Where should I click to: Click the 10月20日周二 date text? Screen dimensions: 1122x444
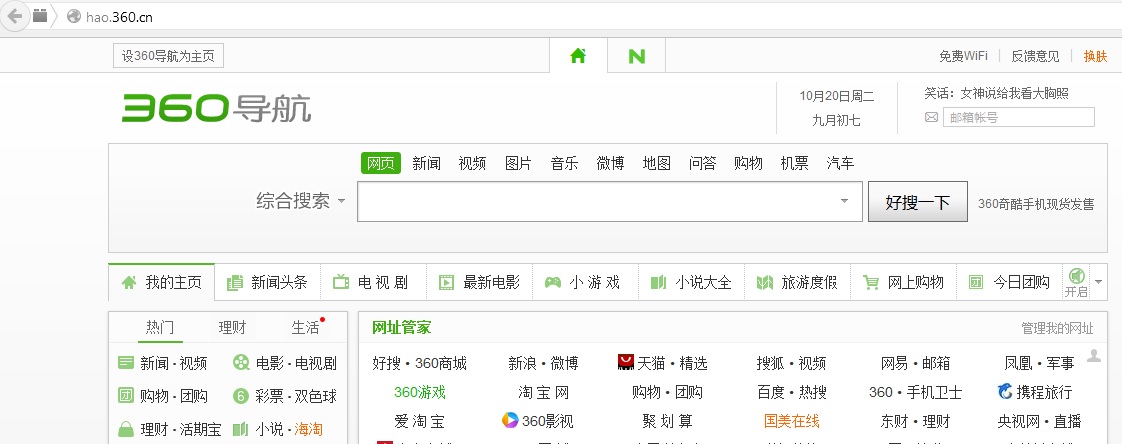[836, 96]
